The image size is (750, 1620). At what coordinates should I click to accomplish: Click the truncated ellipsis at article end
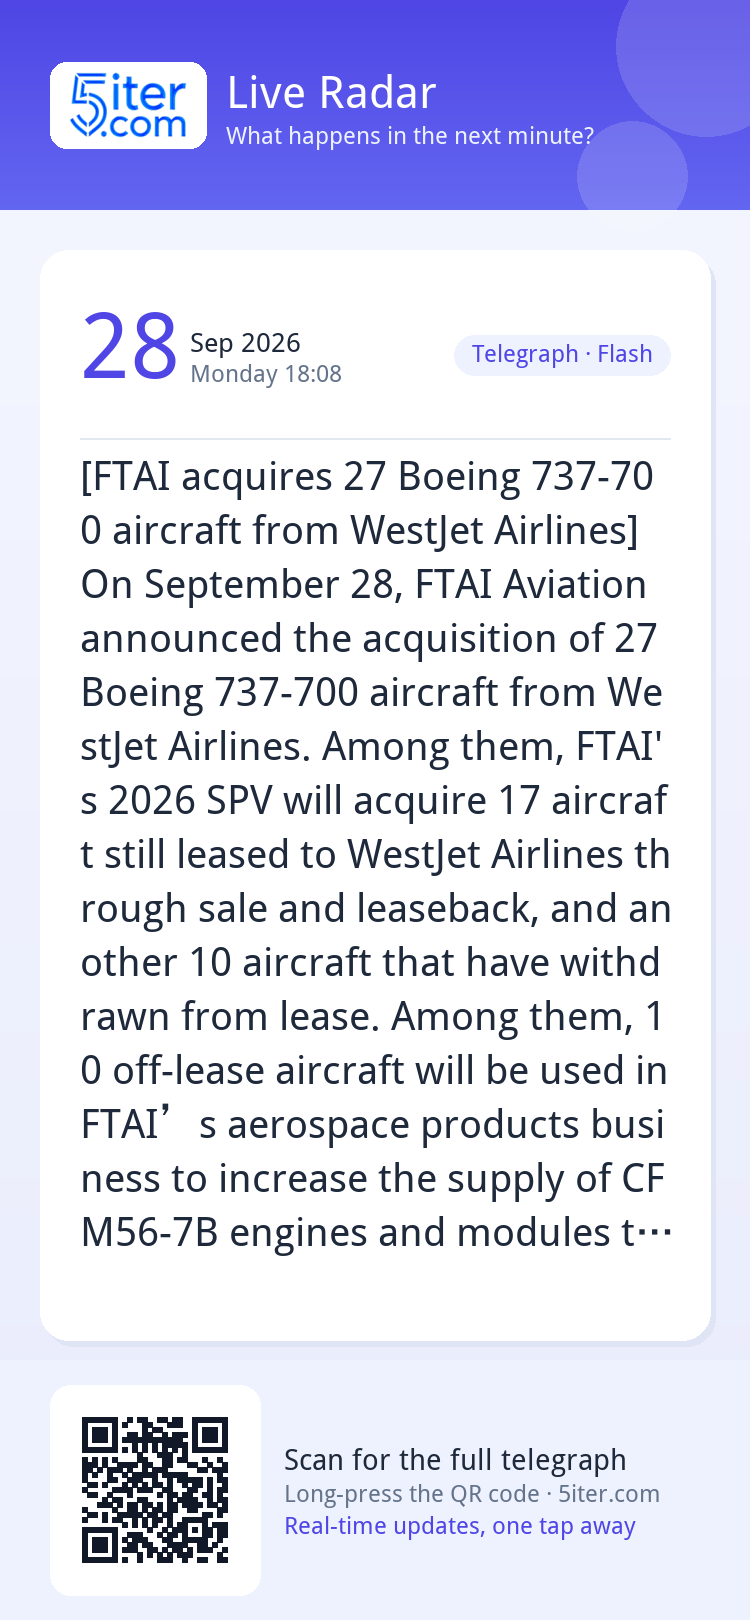(x=654, y=1234)
